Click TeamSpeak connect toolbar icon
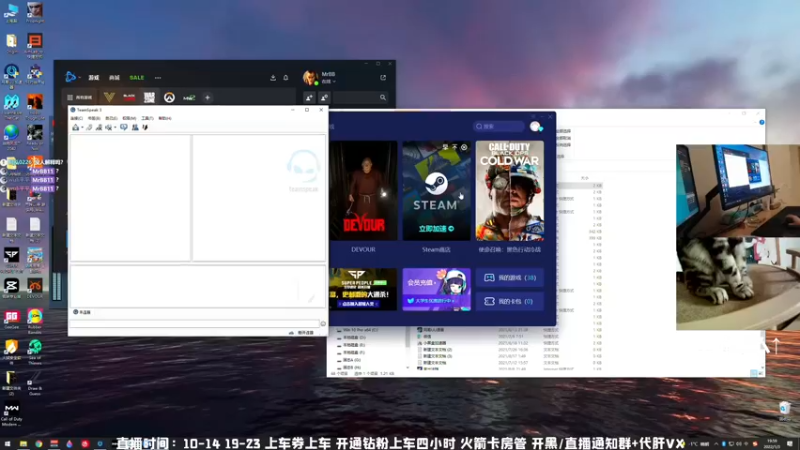The height and width of the screenshot is (450, 800). coord(76,128)
